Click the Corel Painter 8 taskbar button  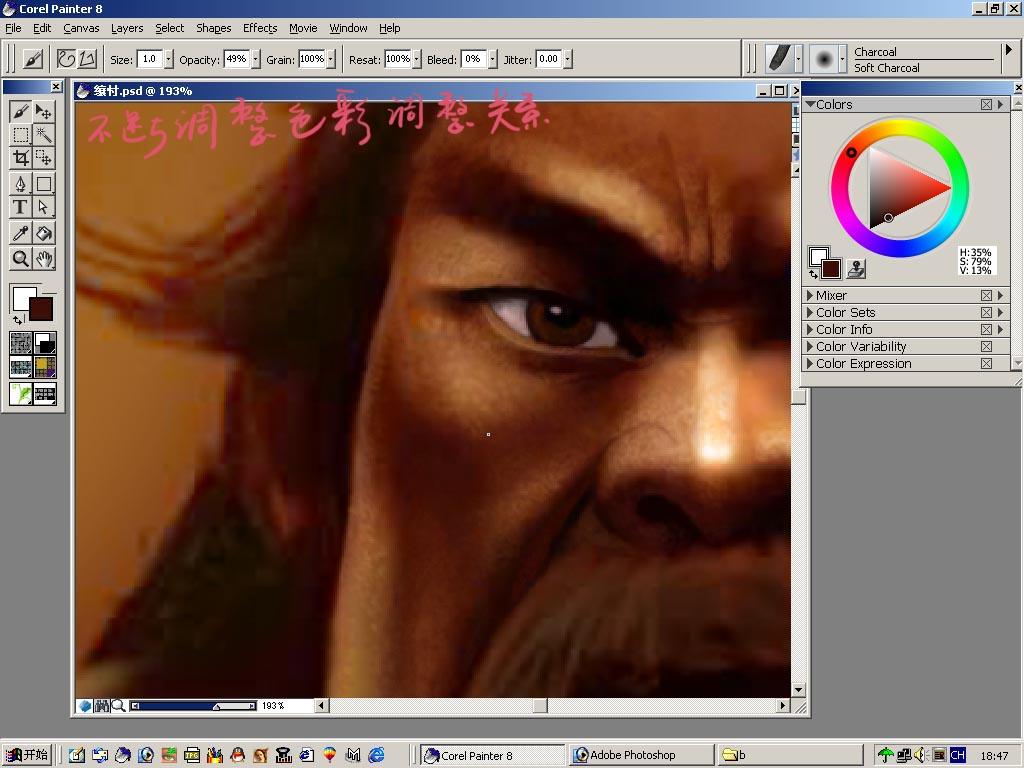[492, 755]
